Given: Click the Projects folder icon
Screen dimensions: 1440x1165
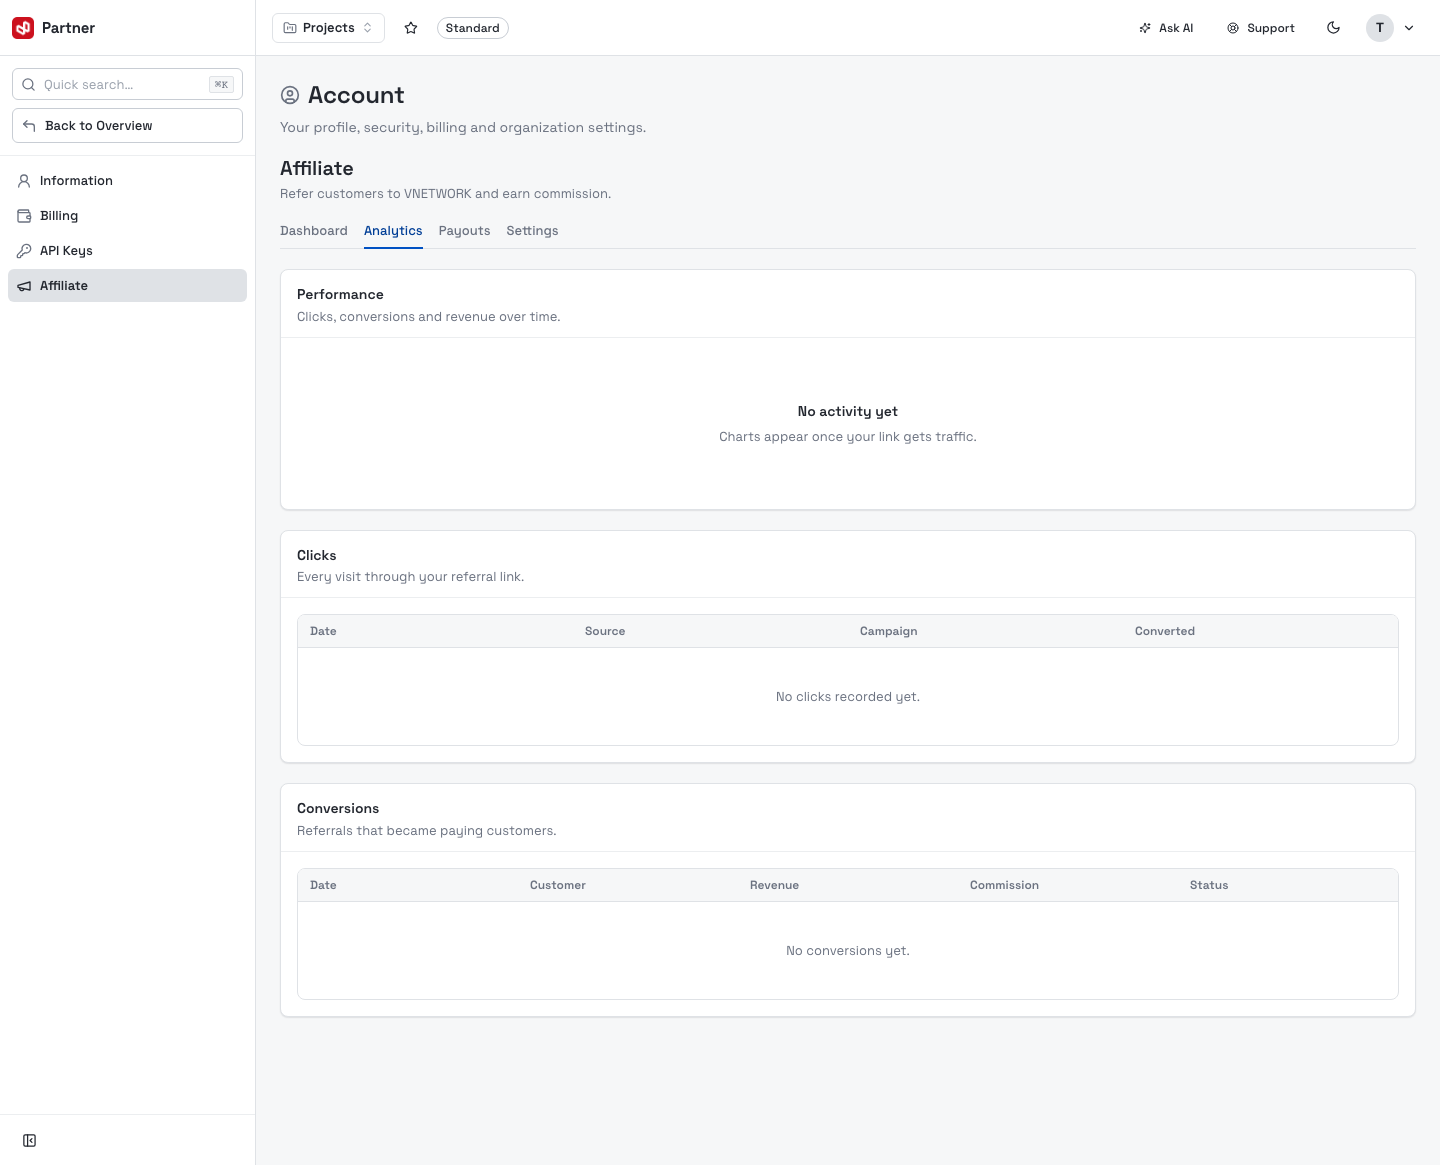Looking at the screenshot, I should pyautogui.click(x=290, y=28).
